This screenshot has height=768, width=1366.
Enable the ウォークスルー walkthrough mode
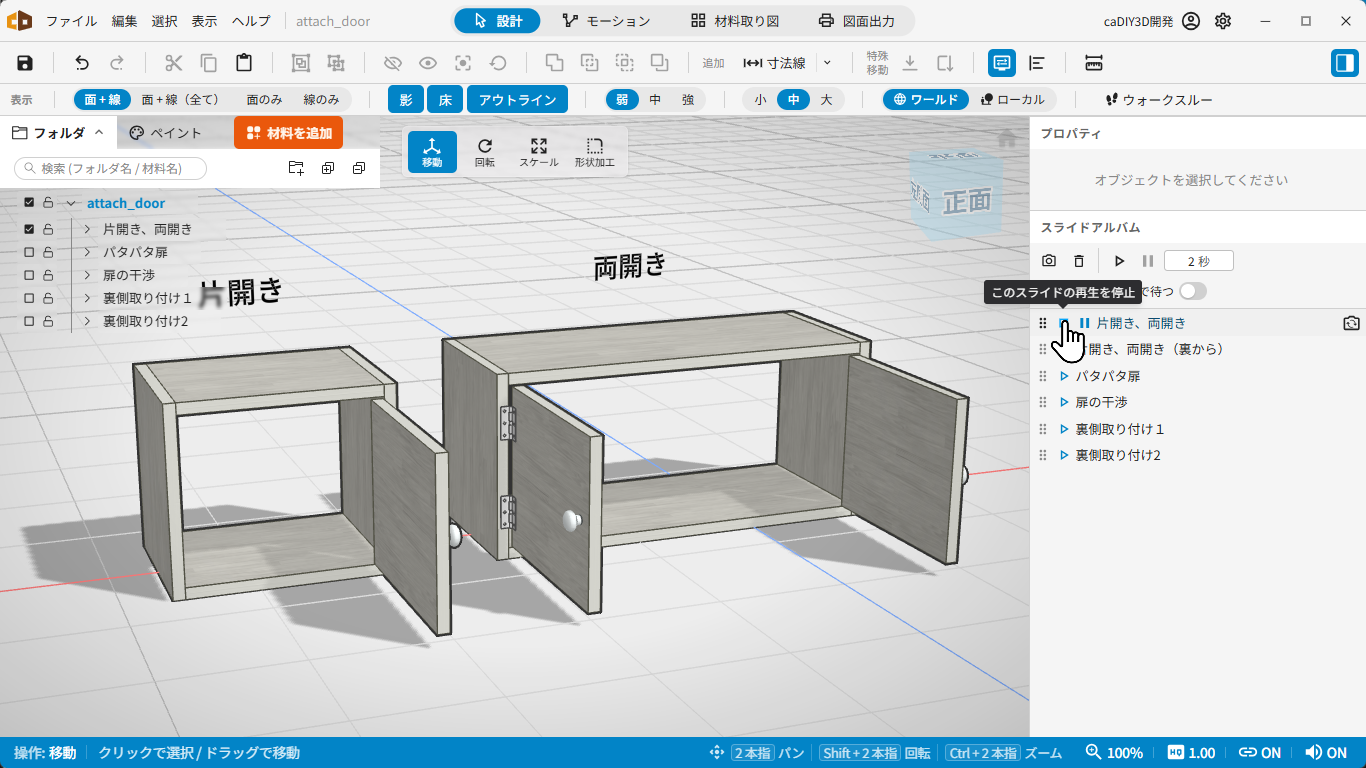(x=1159, y=100)
